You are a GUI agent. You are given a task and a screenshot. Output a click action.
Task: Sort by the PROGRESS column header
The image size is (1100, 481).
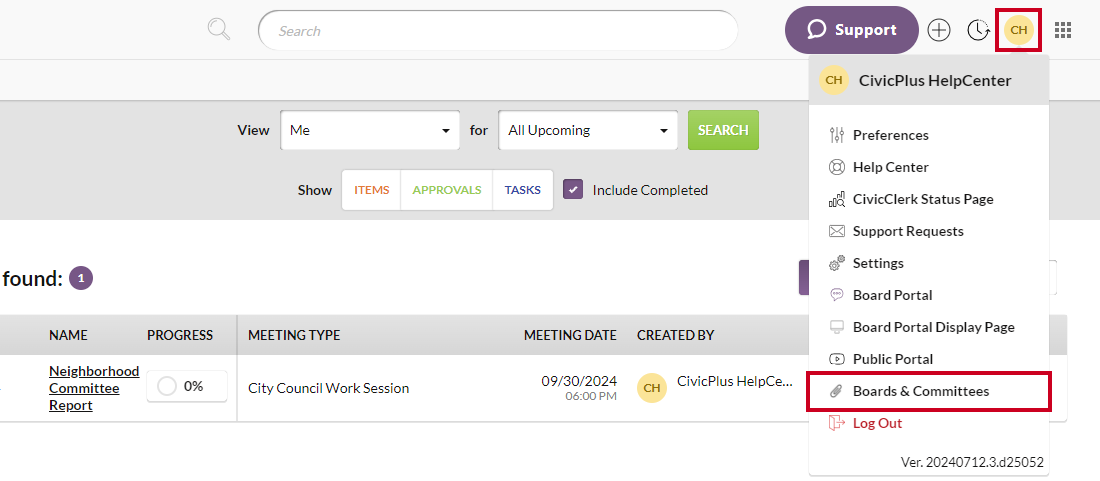pyautogui.click(x=180, y=335)
